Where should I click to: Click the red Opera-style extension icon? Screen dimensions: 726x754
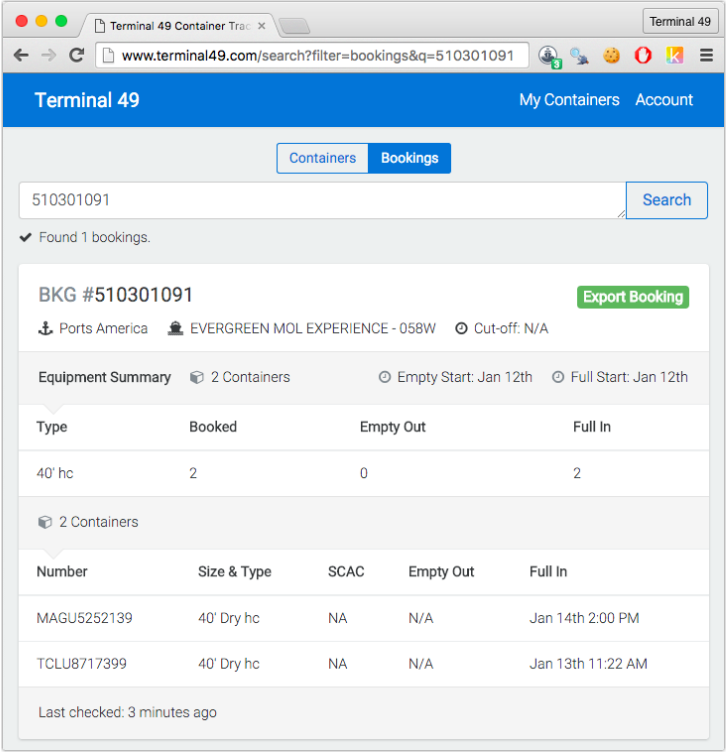click(x=643, y=56)
